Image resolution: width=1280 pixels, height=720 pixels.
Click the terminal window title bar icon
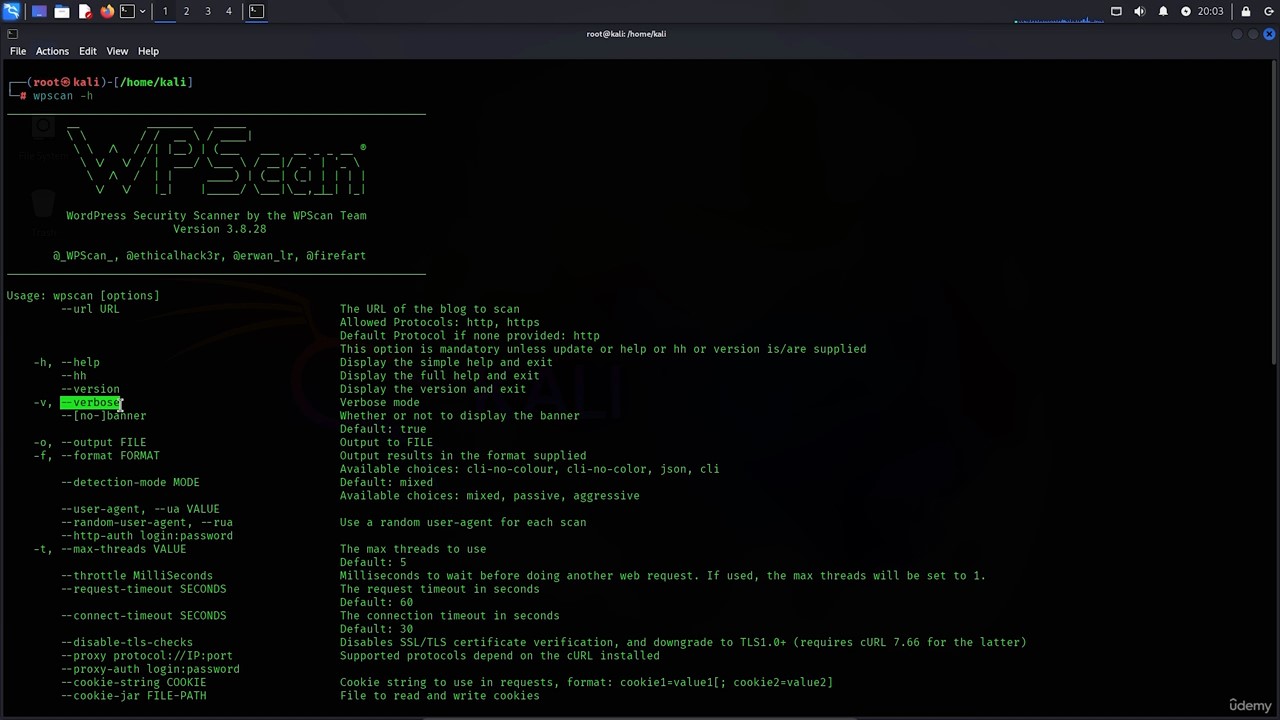click(x=12, y=34)
